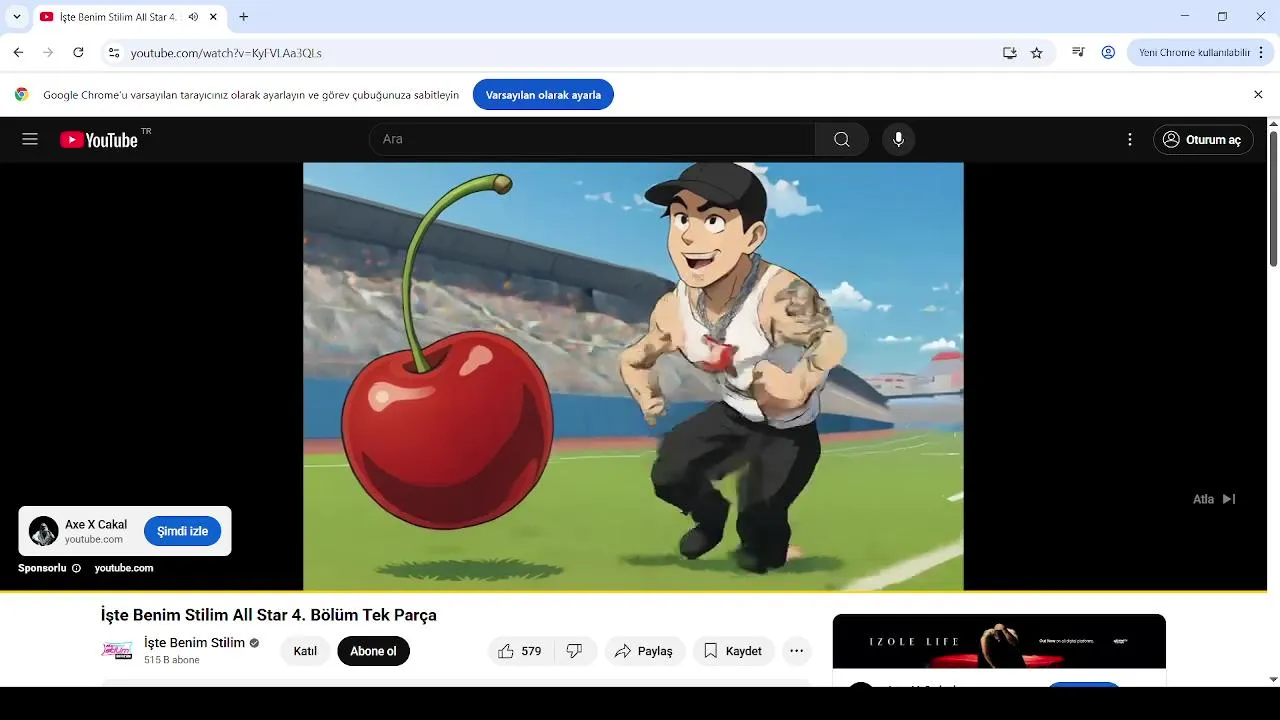Click the Axe X Cakal advertiser avatar

(43, 531)
